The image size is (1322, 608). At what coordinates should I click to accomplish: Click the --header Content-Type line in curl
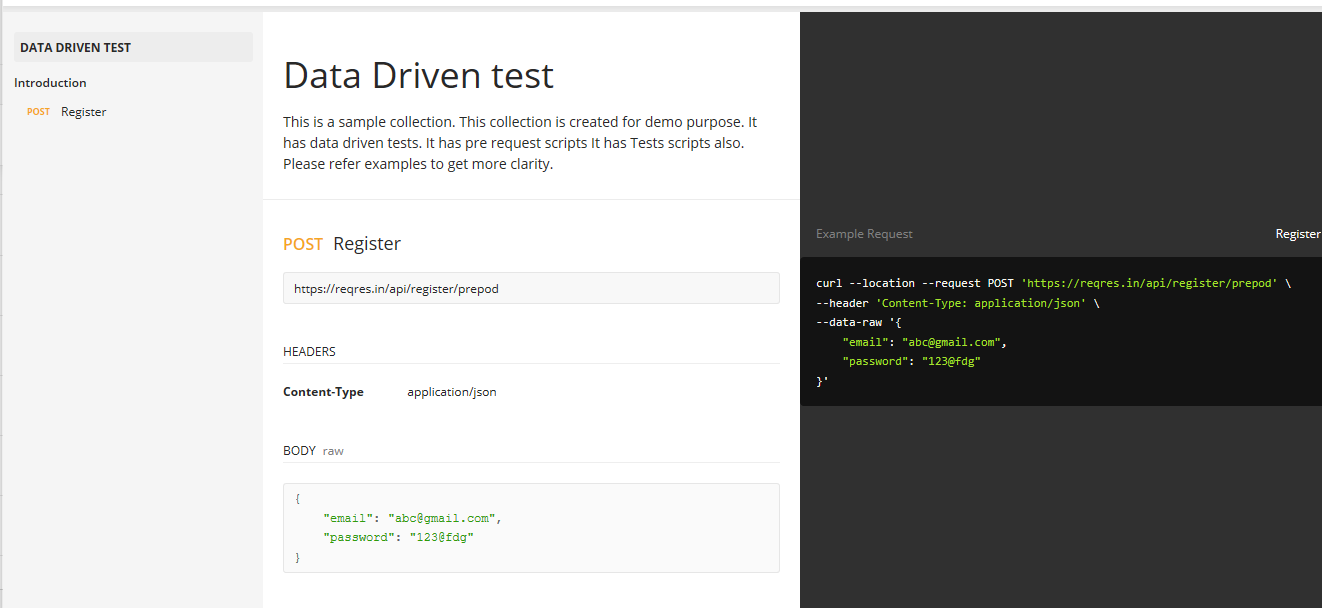[x=958, y=302]
